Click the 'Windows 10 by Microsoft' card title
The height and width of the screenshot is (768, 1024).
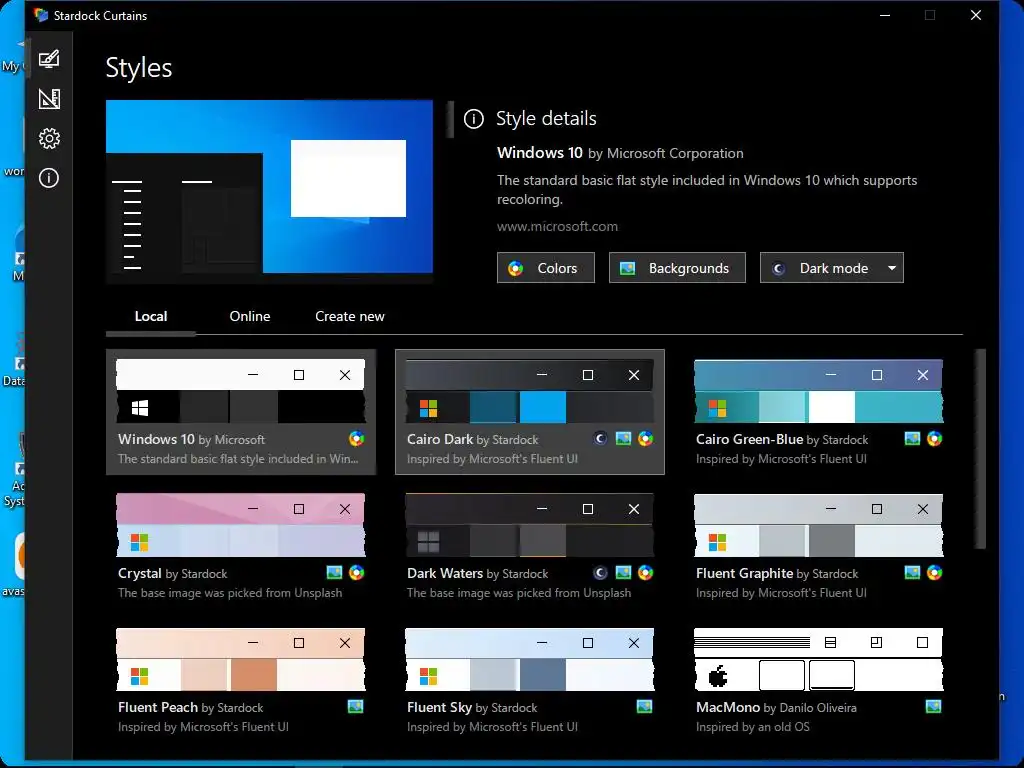[191, 440]
